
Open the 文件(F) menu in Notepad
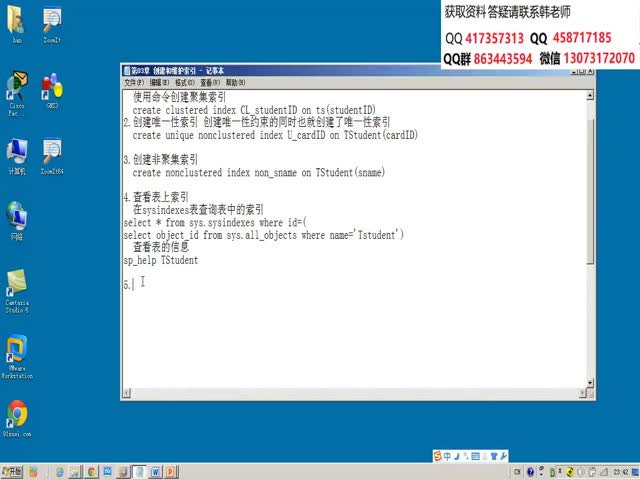(134, 83)
